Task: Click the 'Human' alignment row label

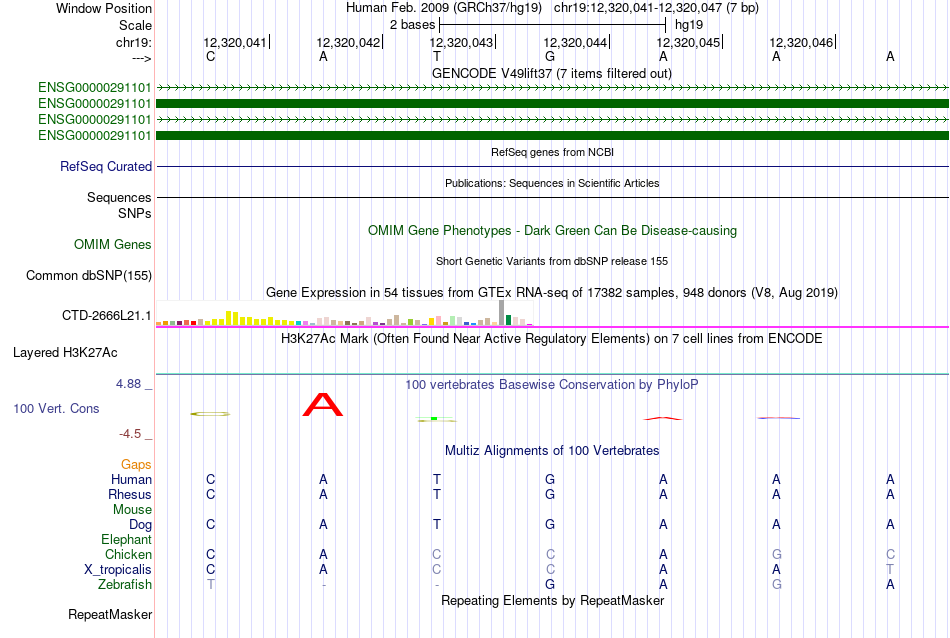Action: 131,479
